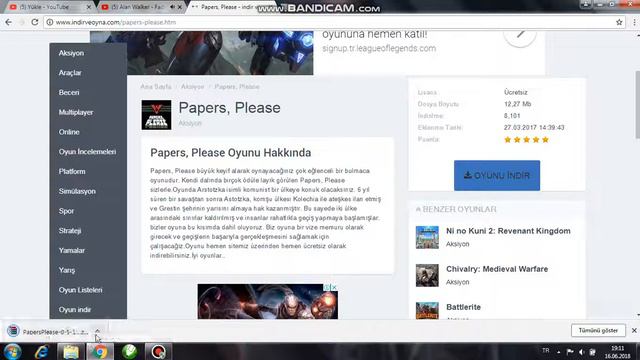The height and width of the screenshot is (360, 640).
Task: Open Simülasyon category in sidebar
Action: click(77, 191)
